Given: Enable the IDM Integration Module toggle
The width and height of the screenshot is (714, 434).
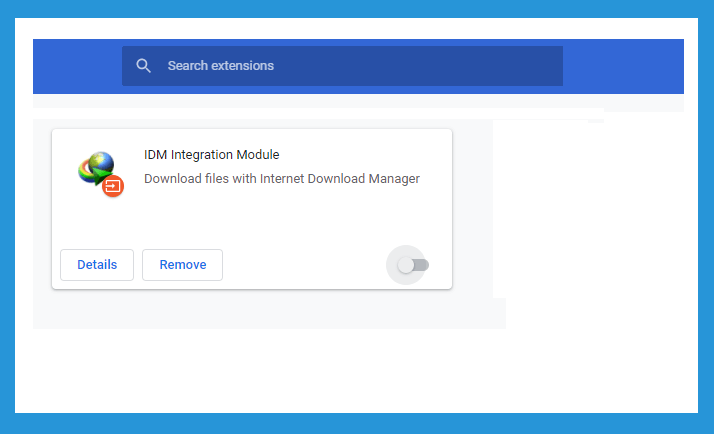Looking at the screenshot, I should pos(413,265).
